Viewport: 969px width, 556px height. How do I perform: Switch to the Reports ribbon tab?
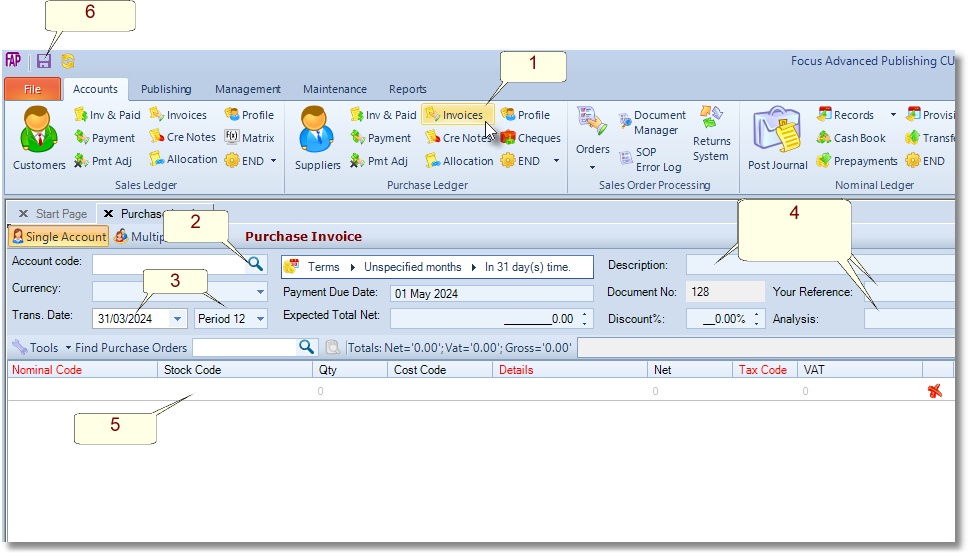coord(408,89)
